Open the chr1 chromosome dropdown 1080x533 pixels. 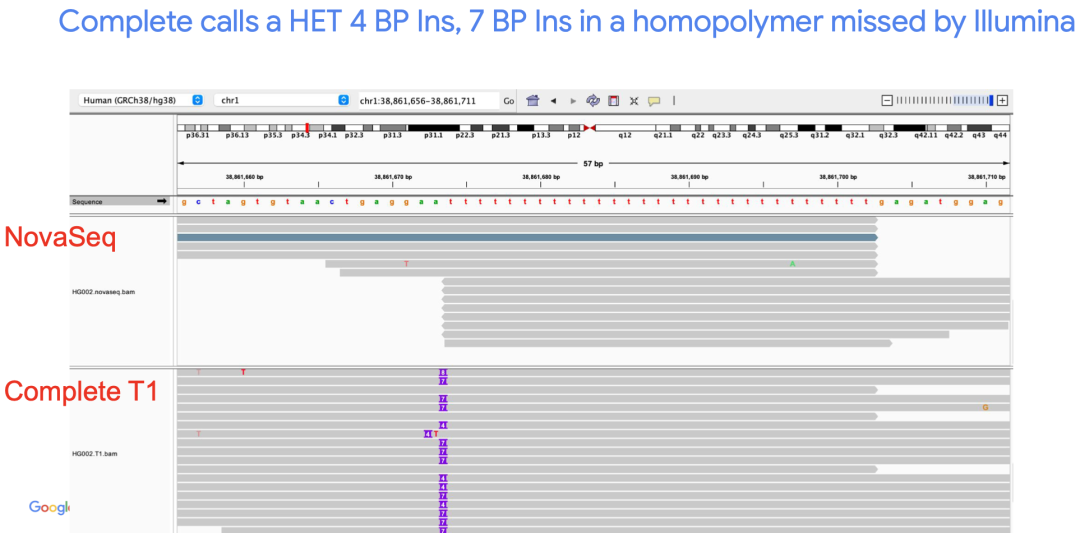coord(284,100)
